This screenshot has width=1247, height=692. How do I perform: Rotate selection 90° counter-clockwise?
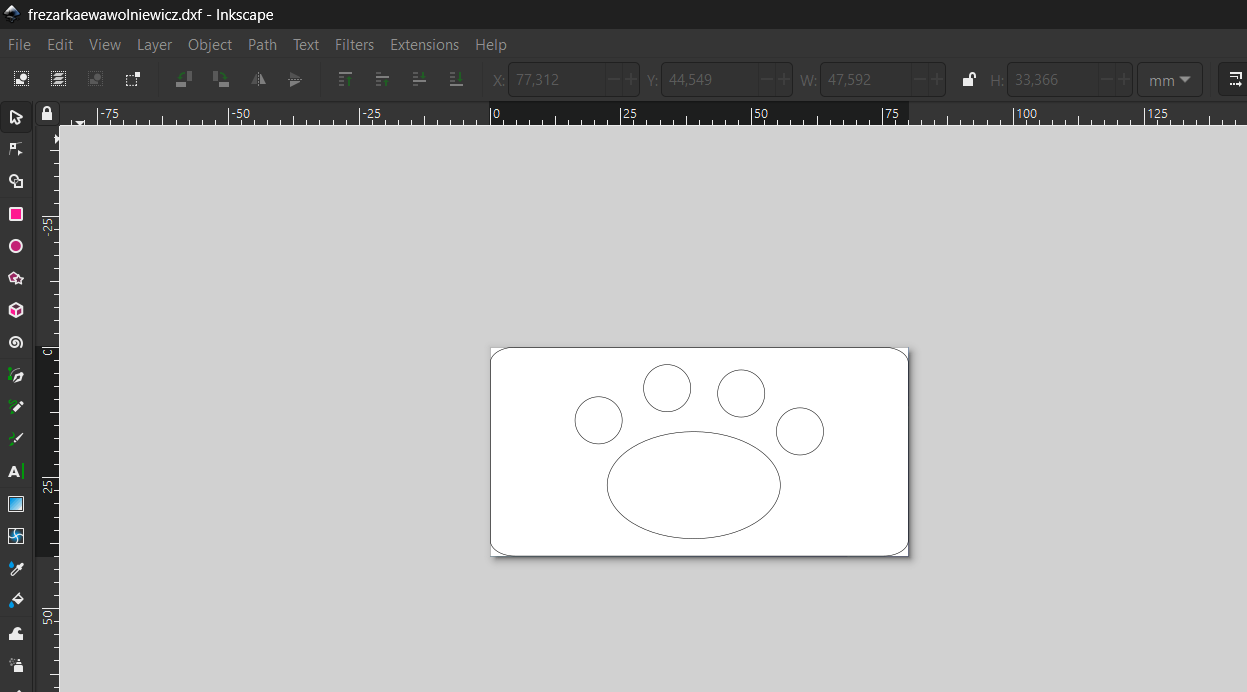(184, 79)
